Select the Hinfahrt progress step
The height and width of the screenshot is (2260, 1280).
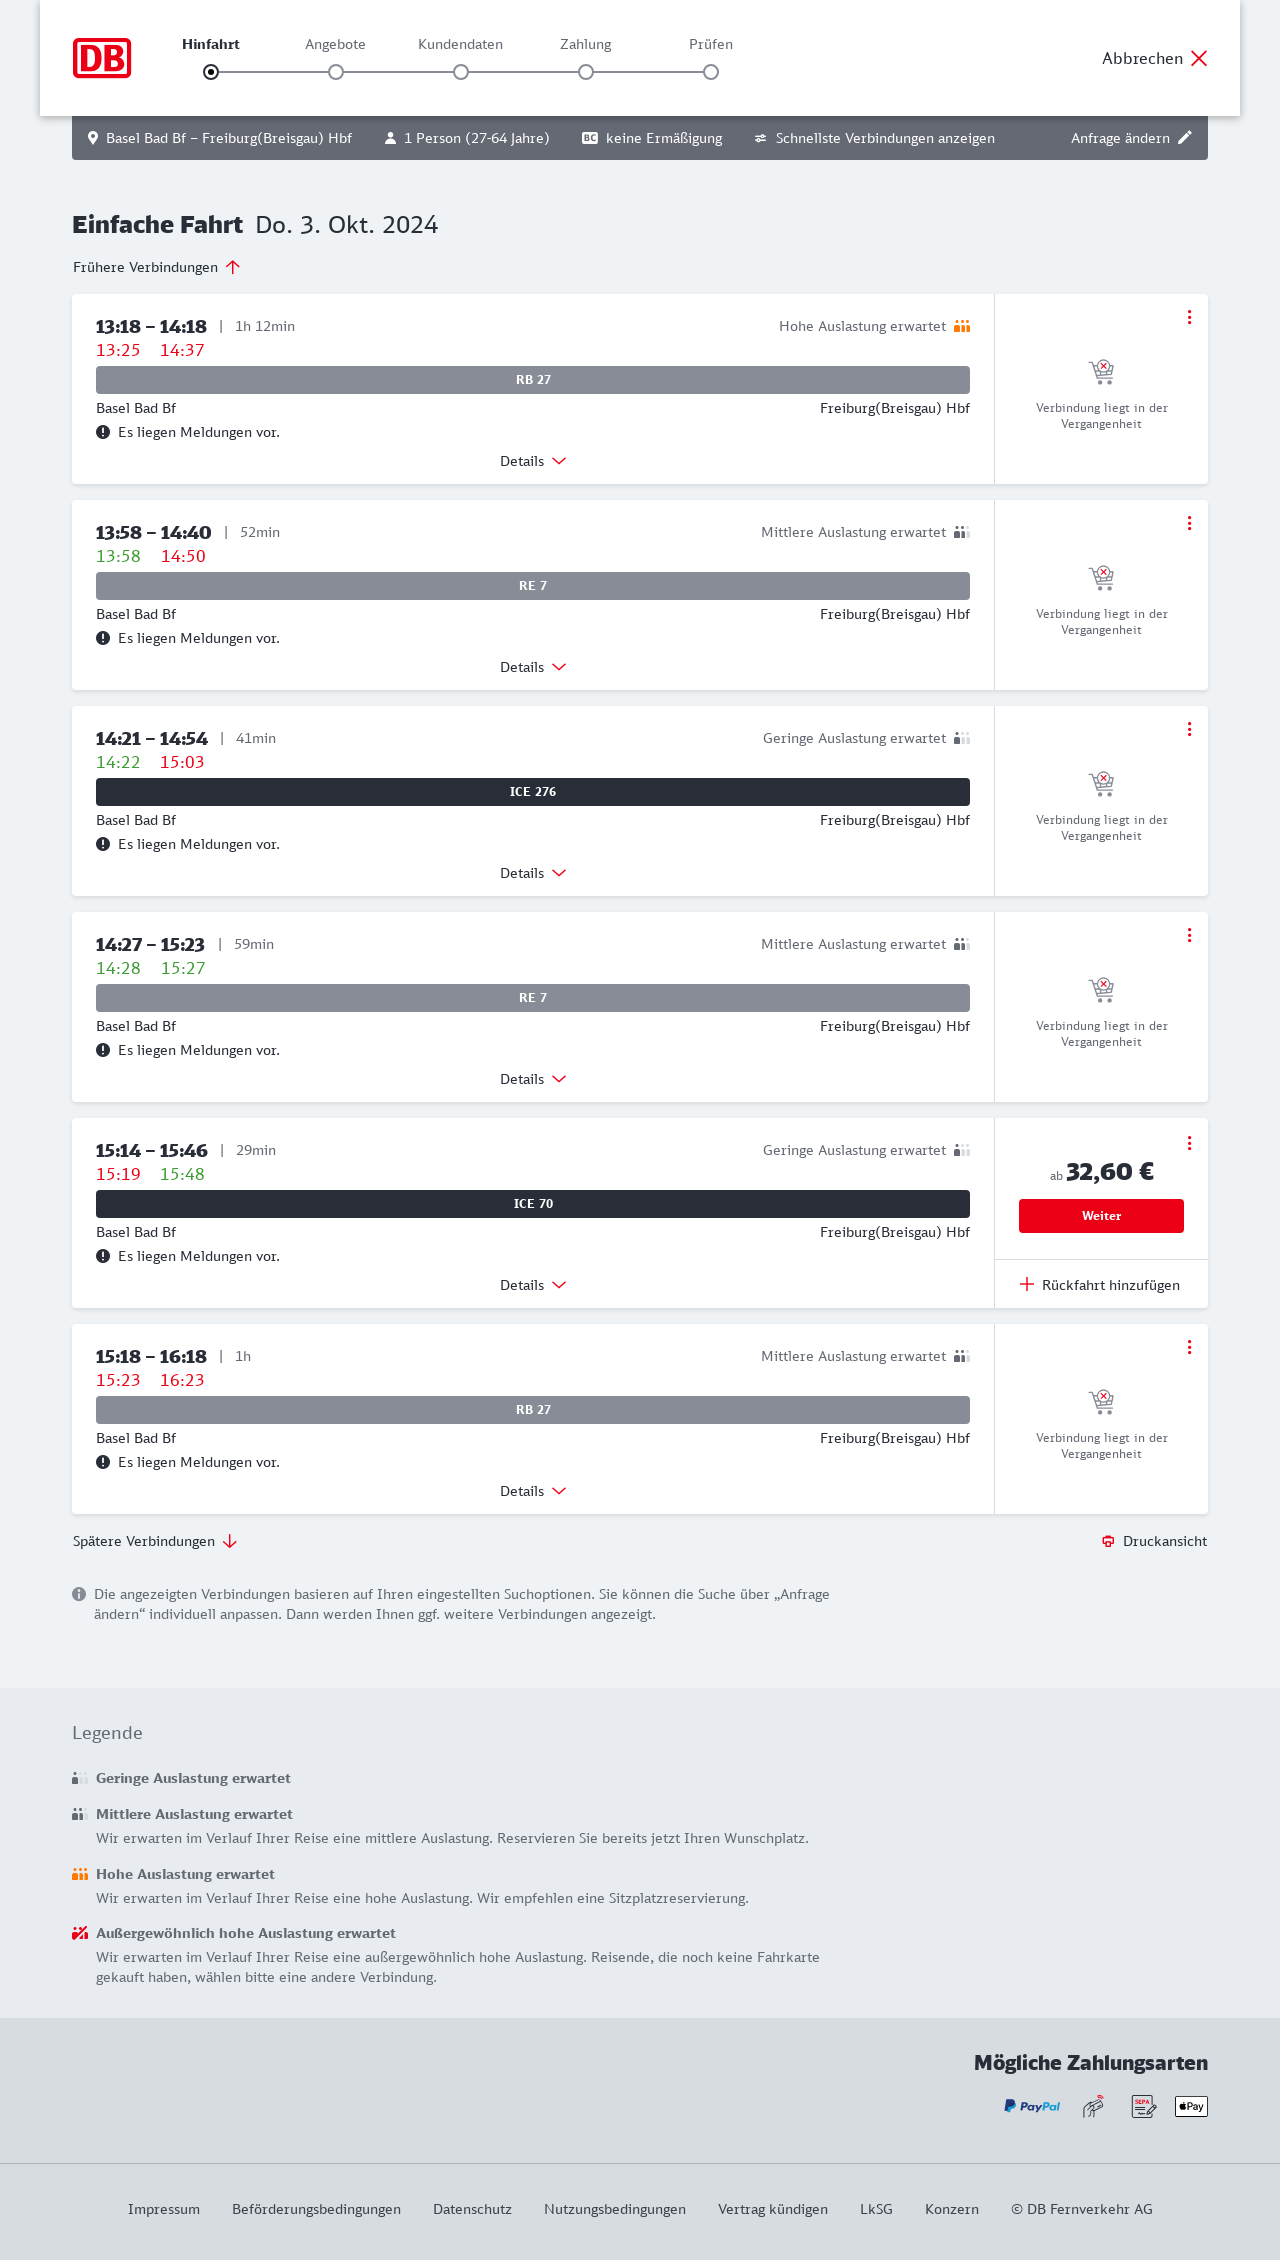(x=211, y=72)
